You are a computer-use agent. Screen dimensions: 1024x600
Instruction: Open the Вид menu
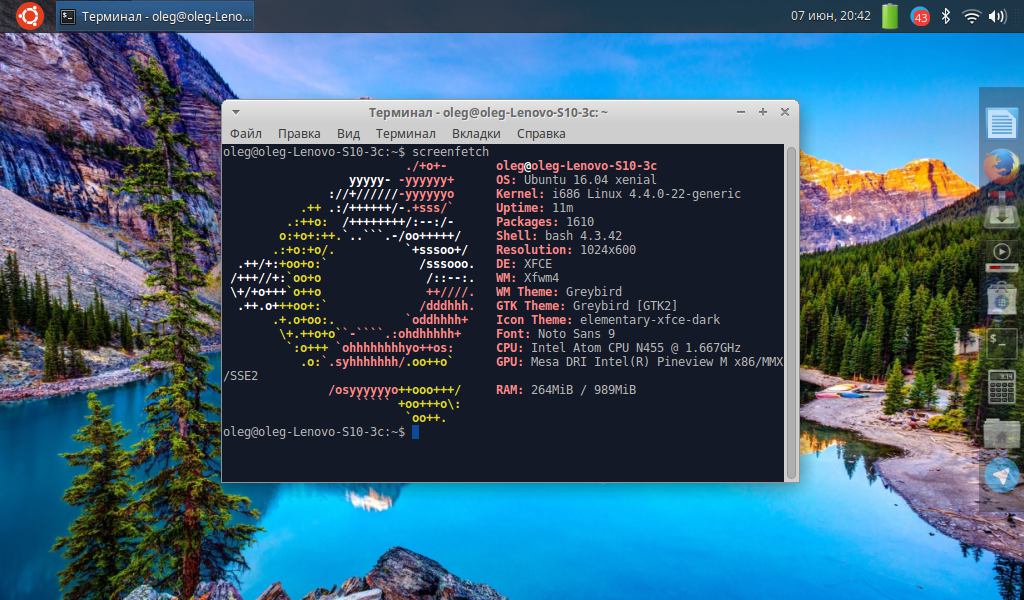[348, 134]
